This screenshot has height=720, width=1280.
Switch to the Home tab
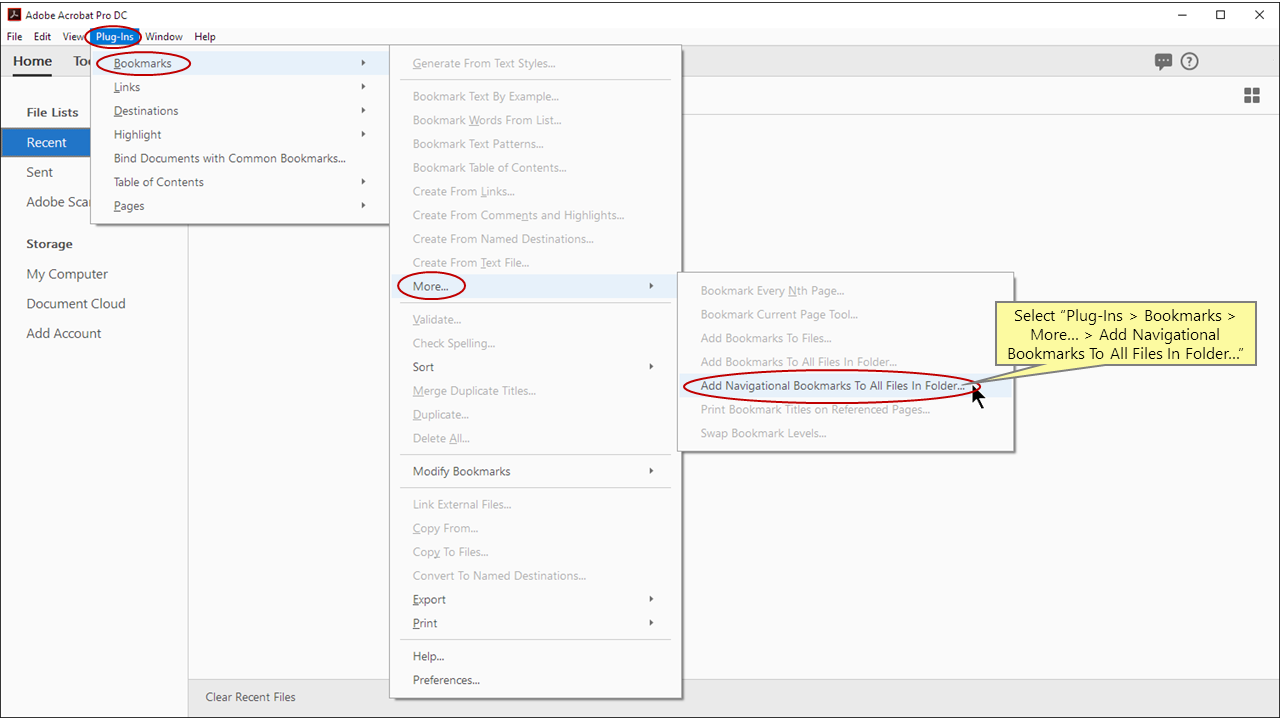31,61
